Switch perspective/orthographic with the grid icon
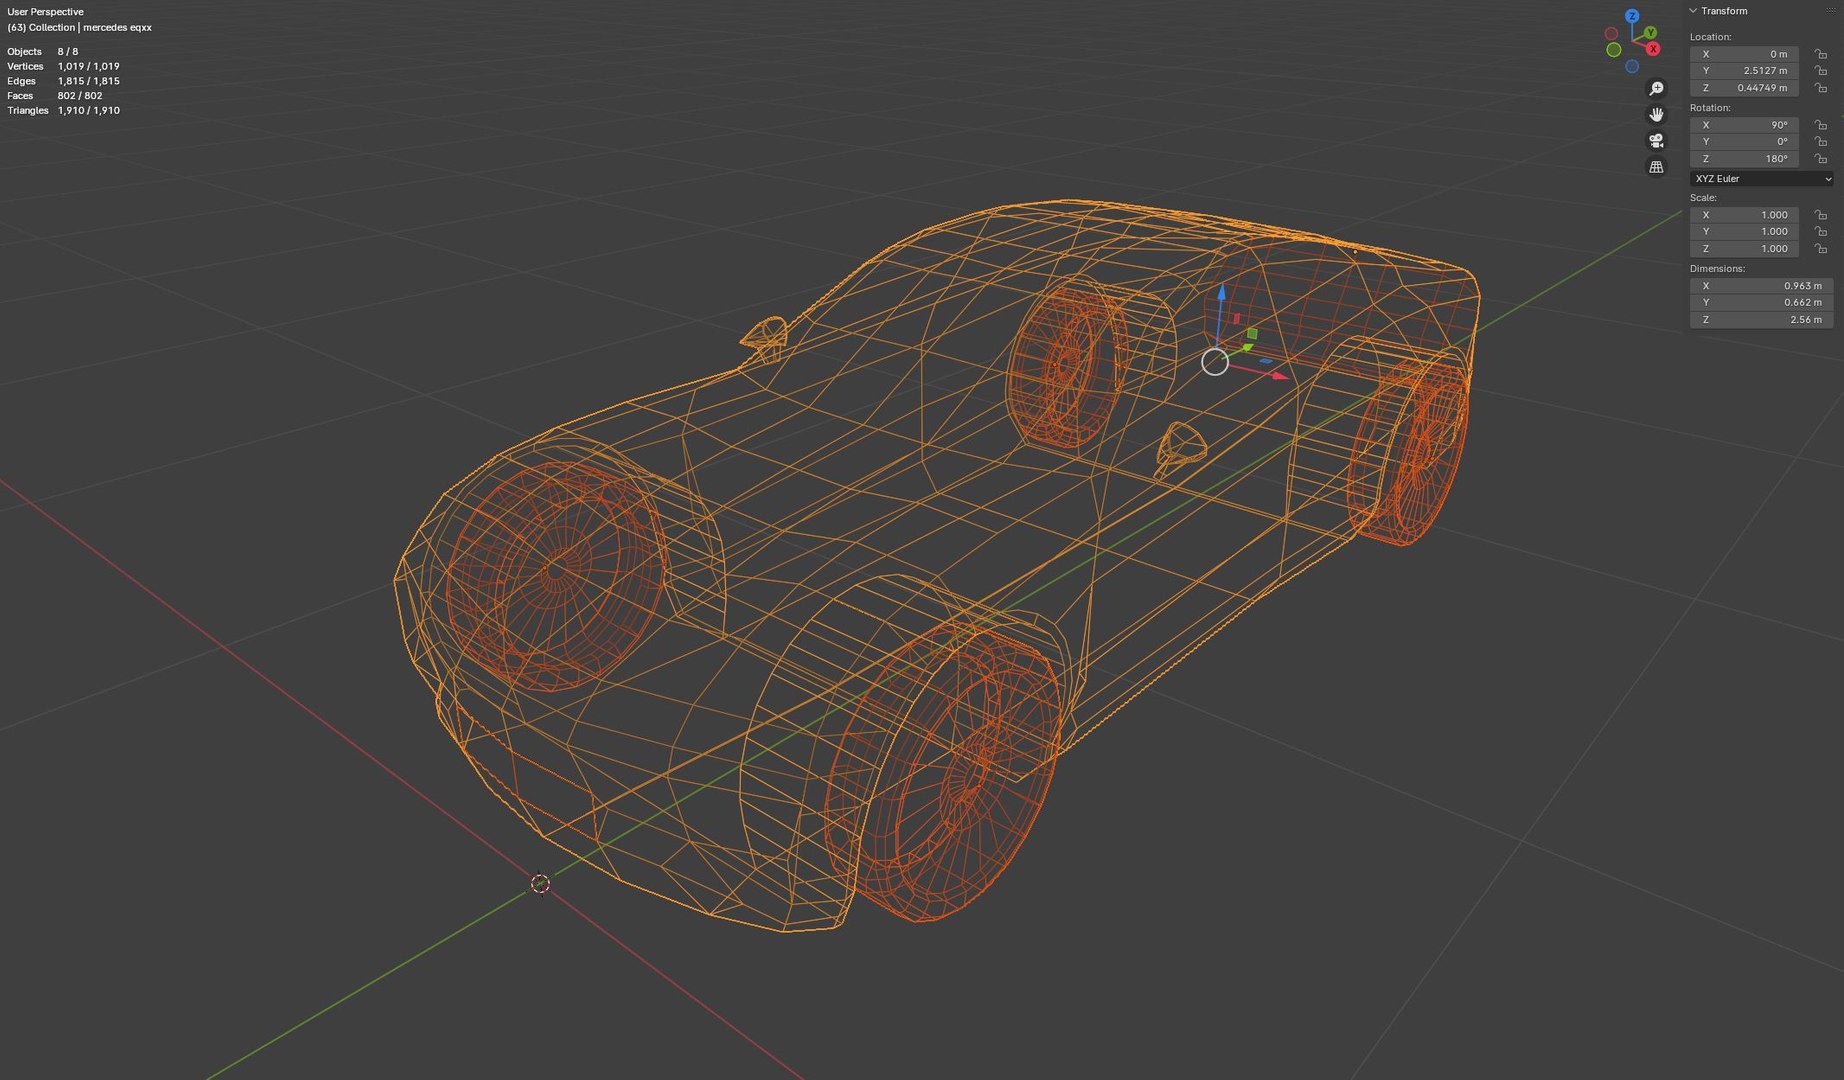Image resolution: width=1844 pixels, height=1080 pixels. click(x=1656, y=167)
